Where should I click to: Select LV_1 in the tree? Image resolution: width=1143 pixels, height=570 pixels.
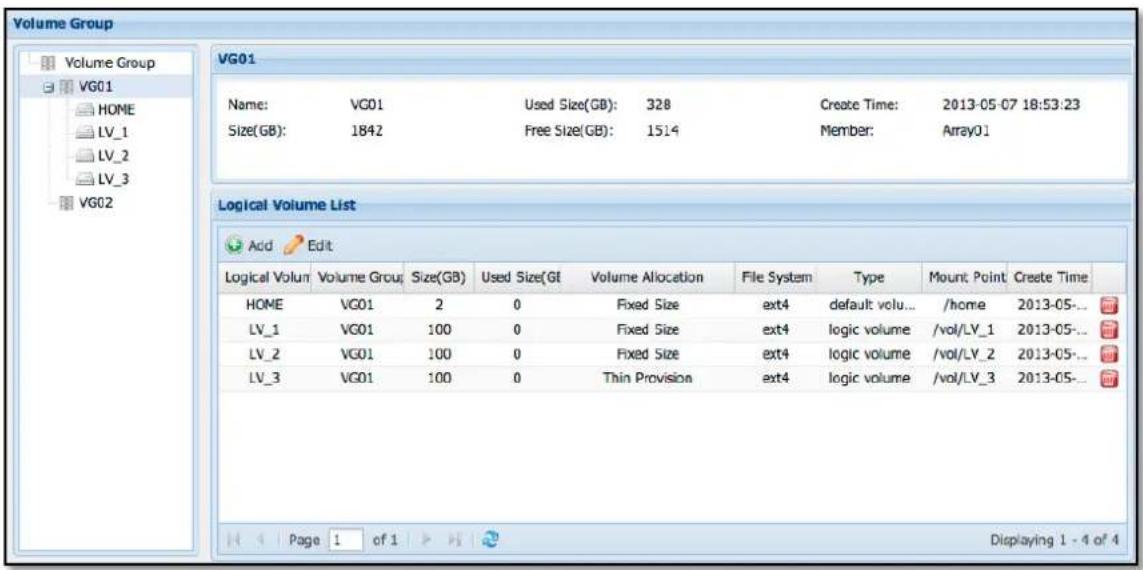pyautogui.click(x=113, y=133)
